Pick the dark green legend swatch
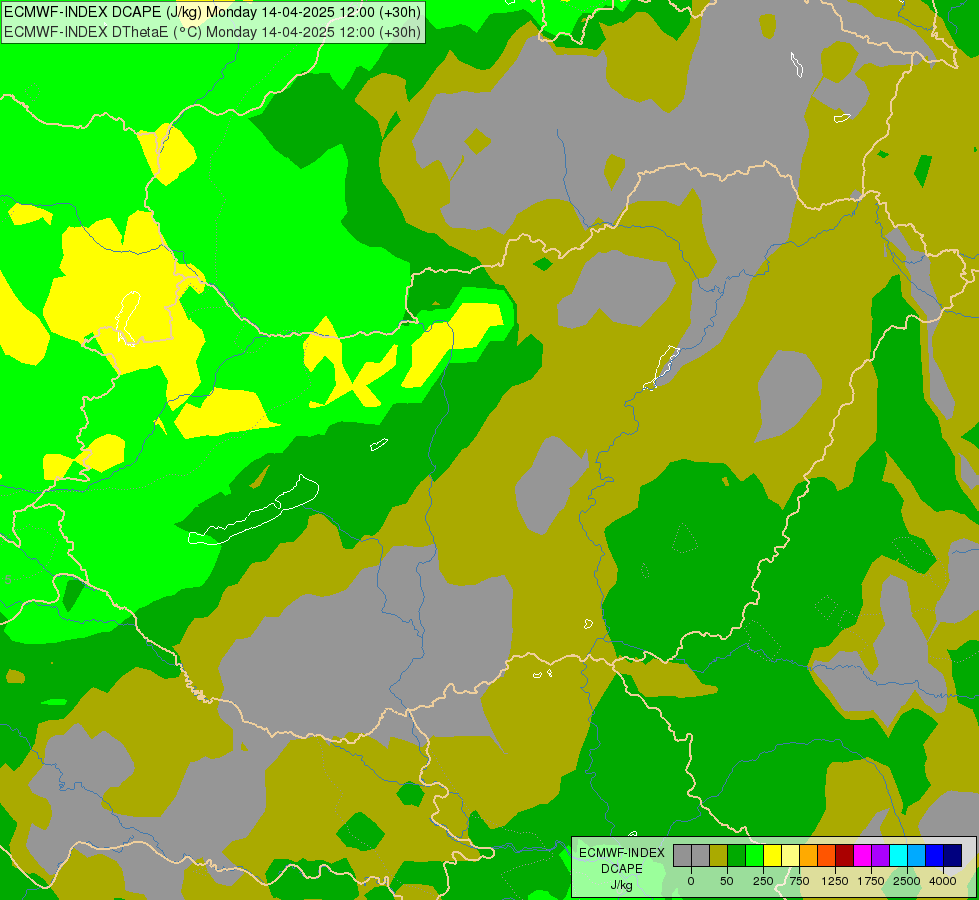Viewport: 979px width, 900px height. pyautogui.click(x=736, y=855)
